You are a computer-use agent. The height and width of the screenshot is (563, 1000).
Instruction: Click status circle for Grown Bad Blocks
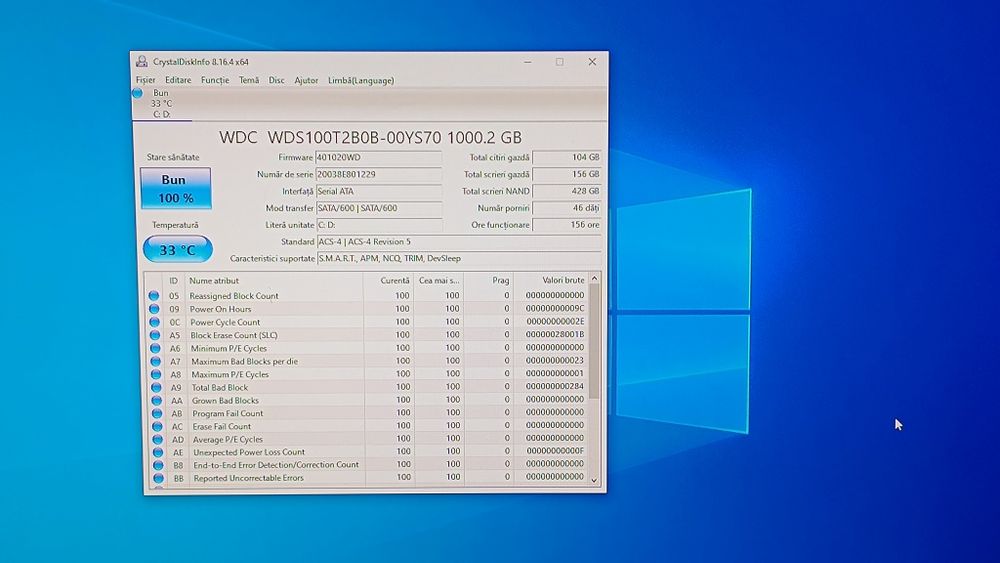(x=156, y=400)
